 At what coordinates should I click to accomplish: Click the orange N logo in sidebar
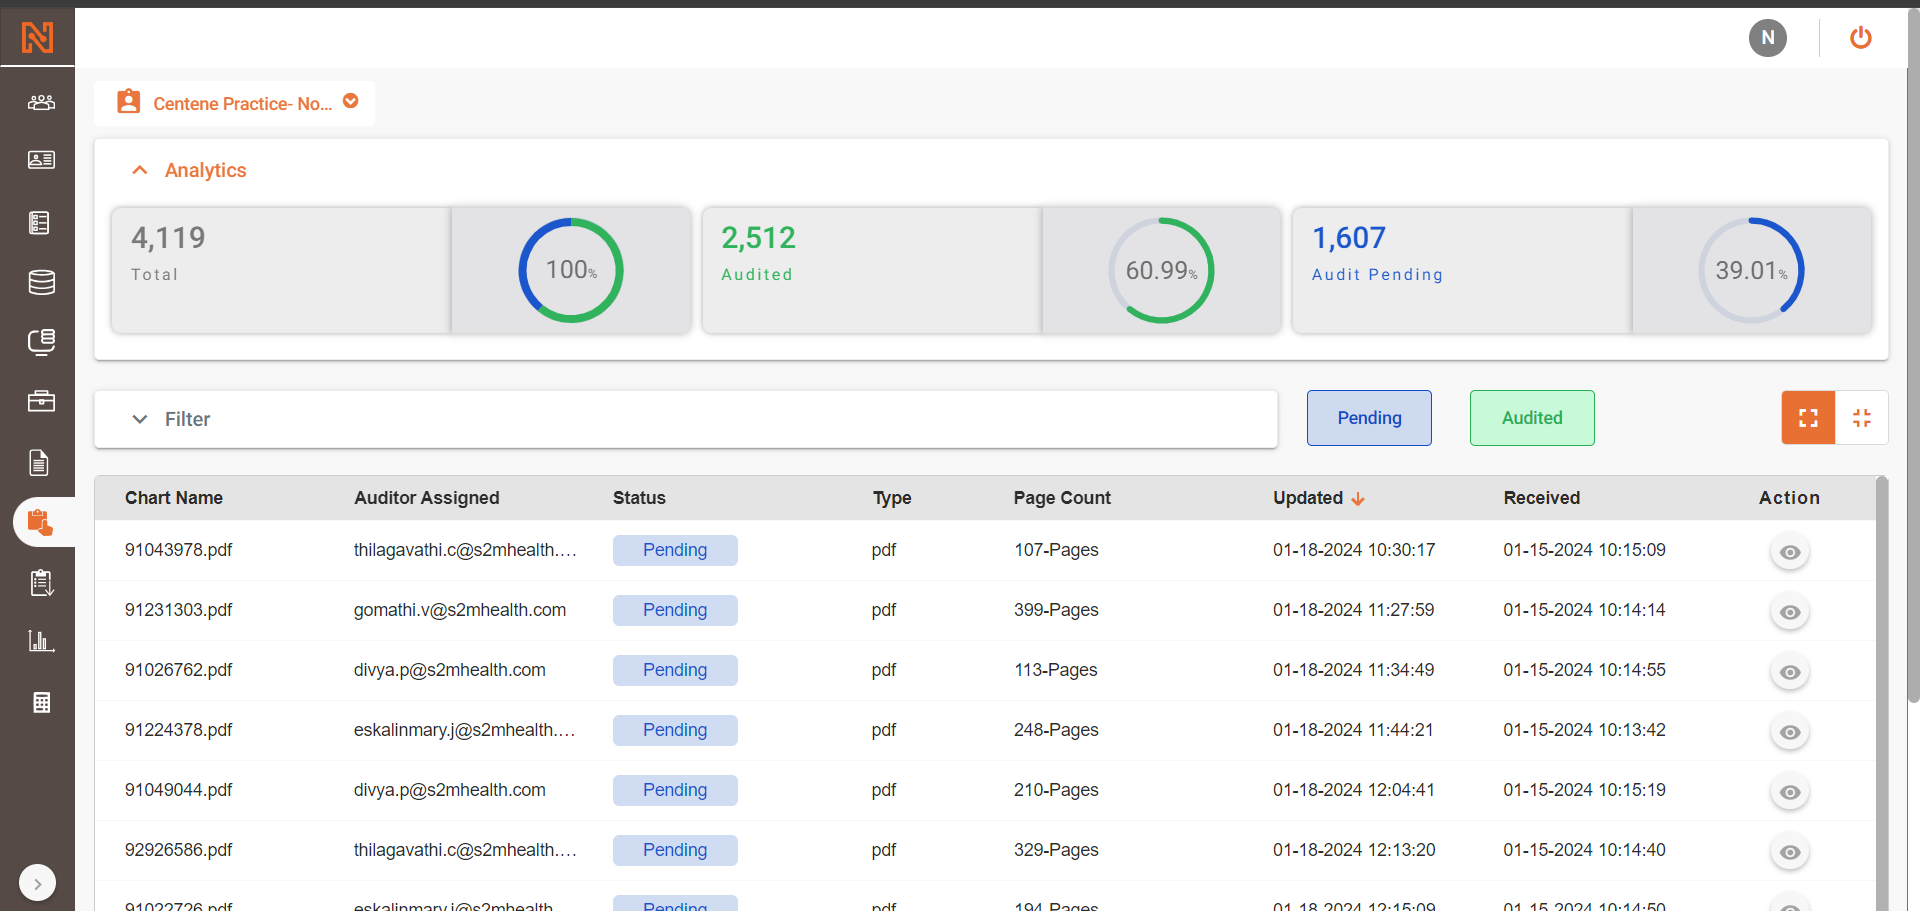pos(37,38)
